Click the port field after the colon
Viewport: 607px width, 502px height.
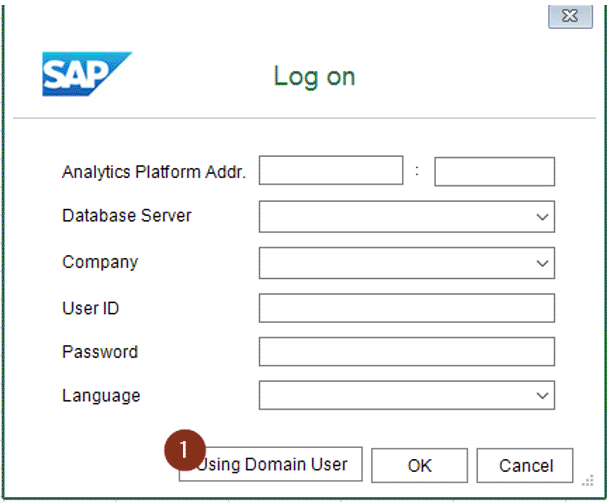[x=494, y=171]
